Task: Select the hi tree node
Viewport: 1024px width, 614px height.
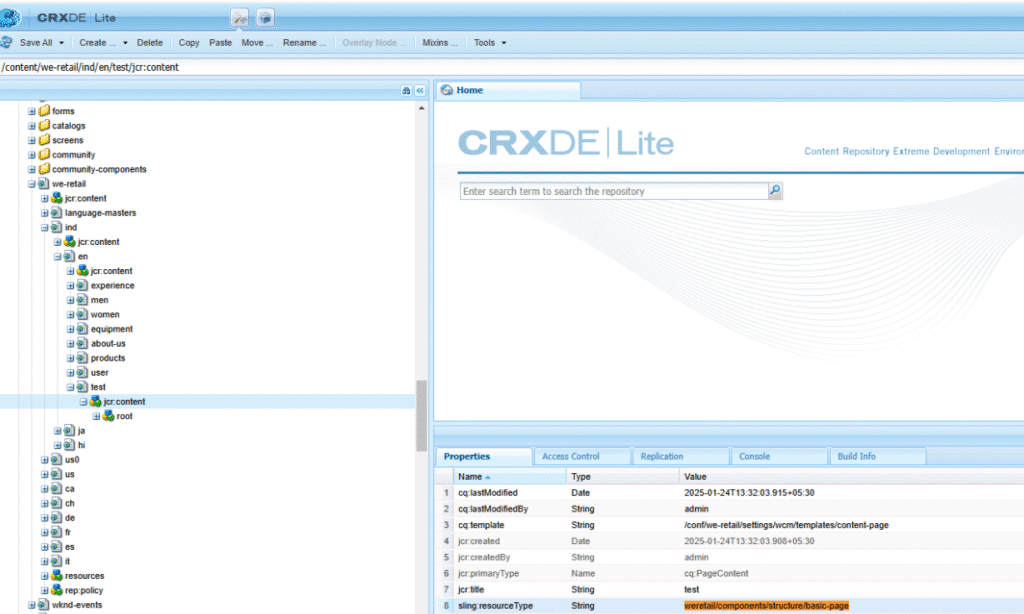Action: (x=81, y=445)
